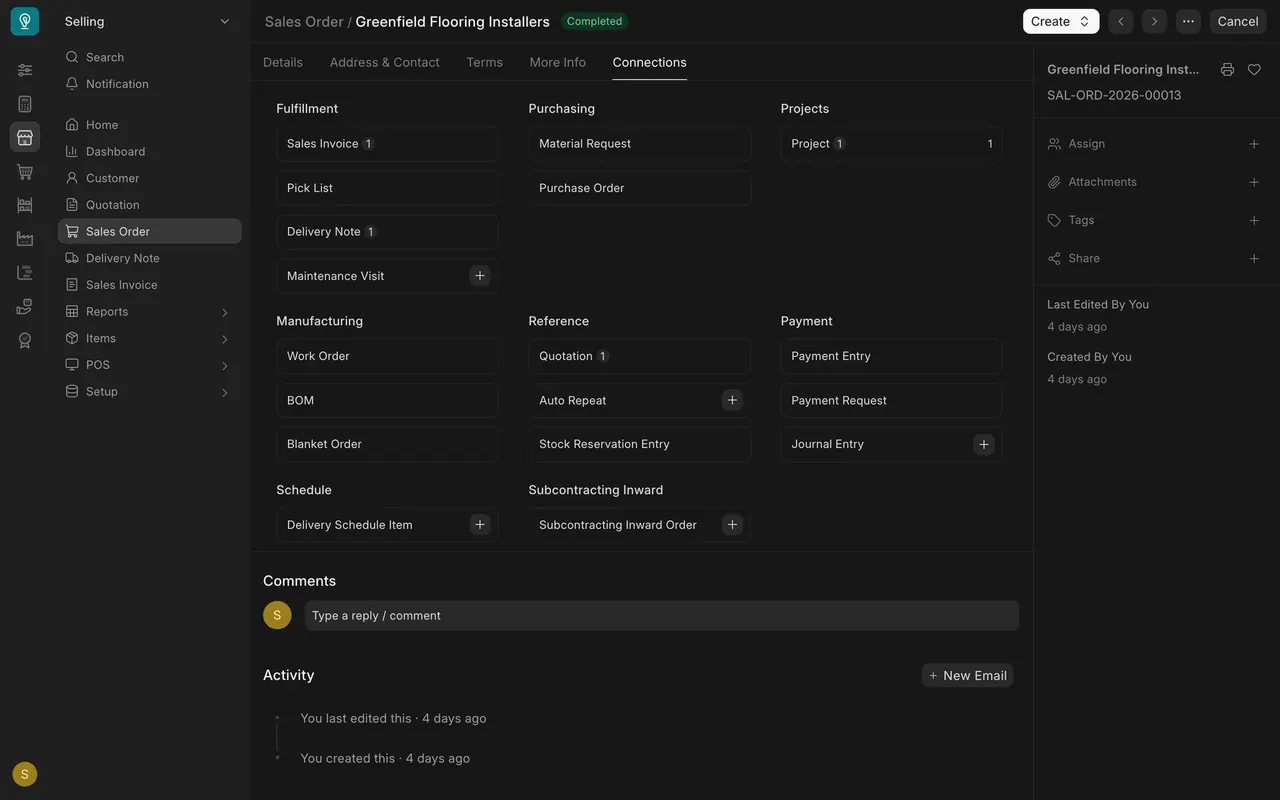This screenshot has height=800, width=1280.
Task: Switch to the Address & Contact tab
Action: point(385,62)
